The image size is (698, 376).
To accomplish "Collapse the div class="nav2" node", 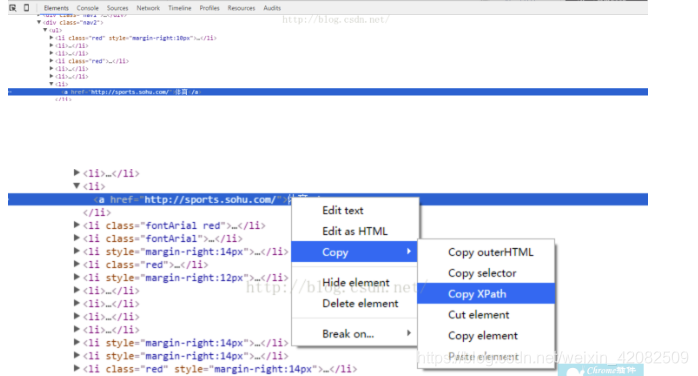I will 39,22.
